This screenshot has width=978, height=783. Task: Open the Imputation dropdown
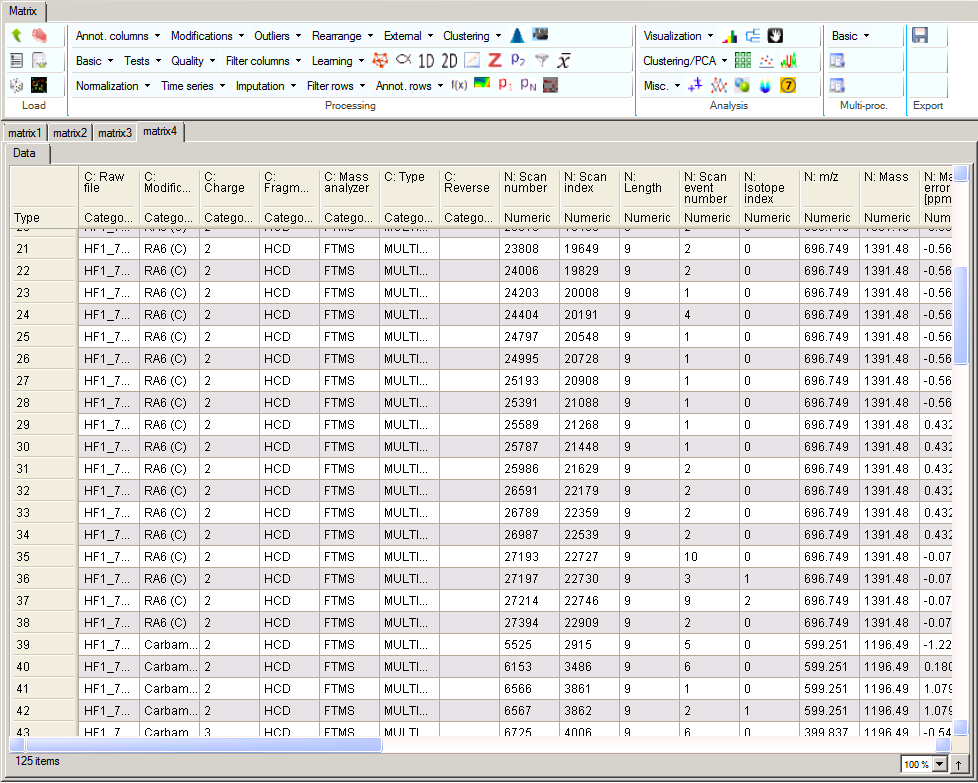tap(265, 86)
